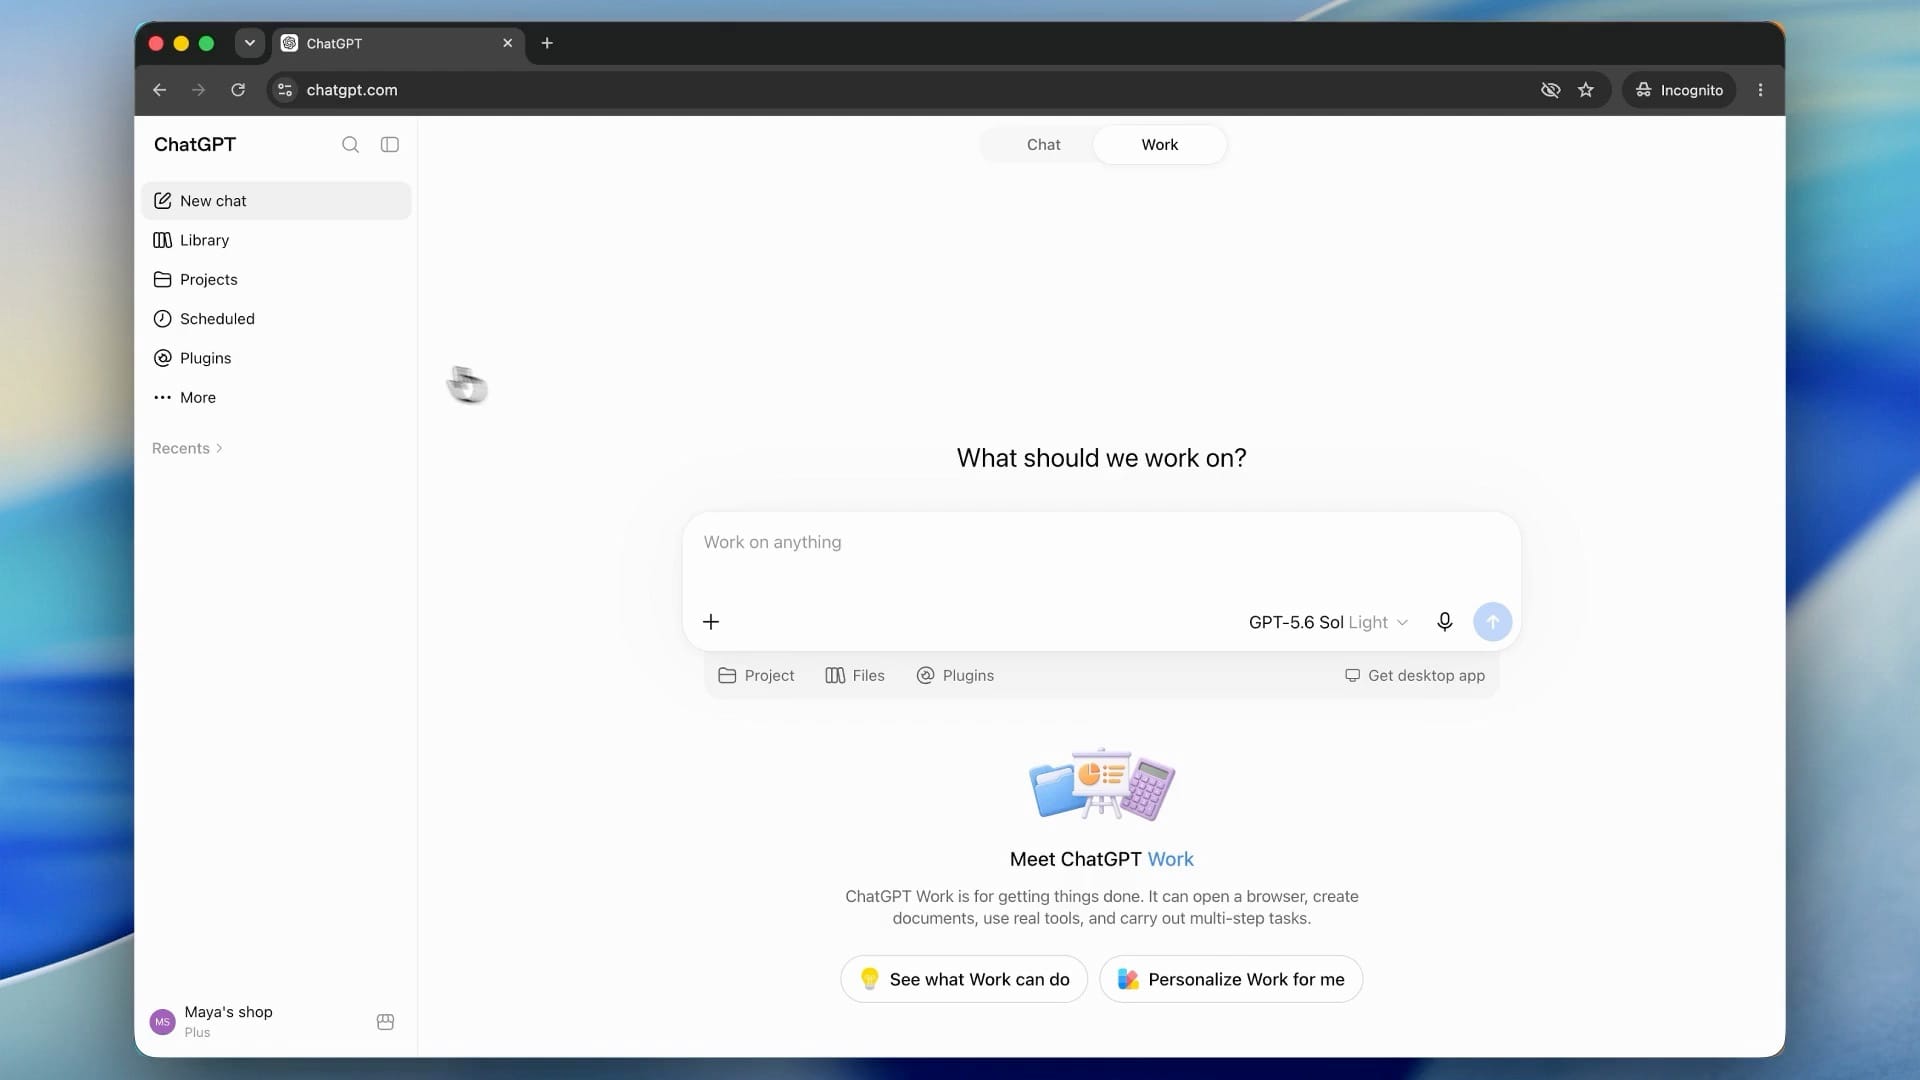Click the MS avatar at bottom of sidebar

click(162, 1022)
